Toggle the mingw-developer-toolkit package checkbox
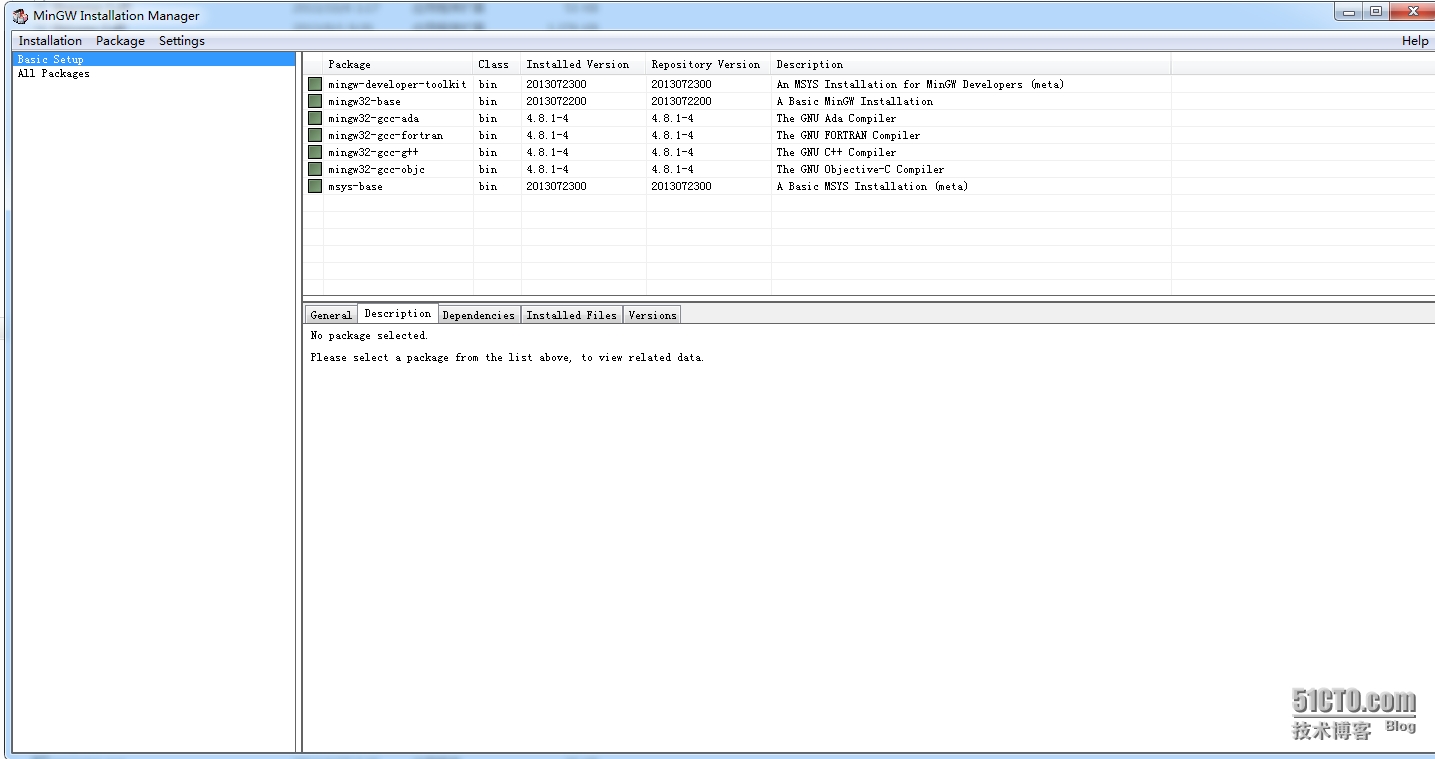The height and width of the screenshot is (759, 1435). click(315, 84)
